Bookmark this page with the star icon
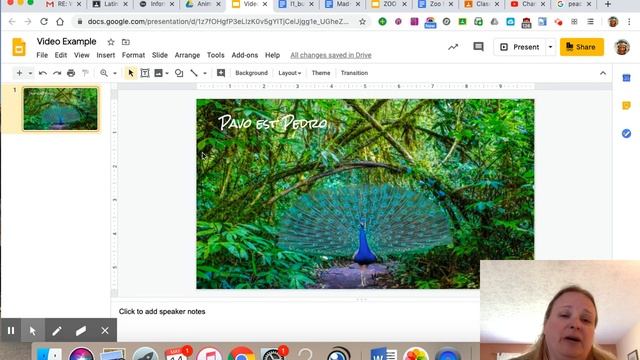 (x=362, y=22)
